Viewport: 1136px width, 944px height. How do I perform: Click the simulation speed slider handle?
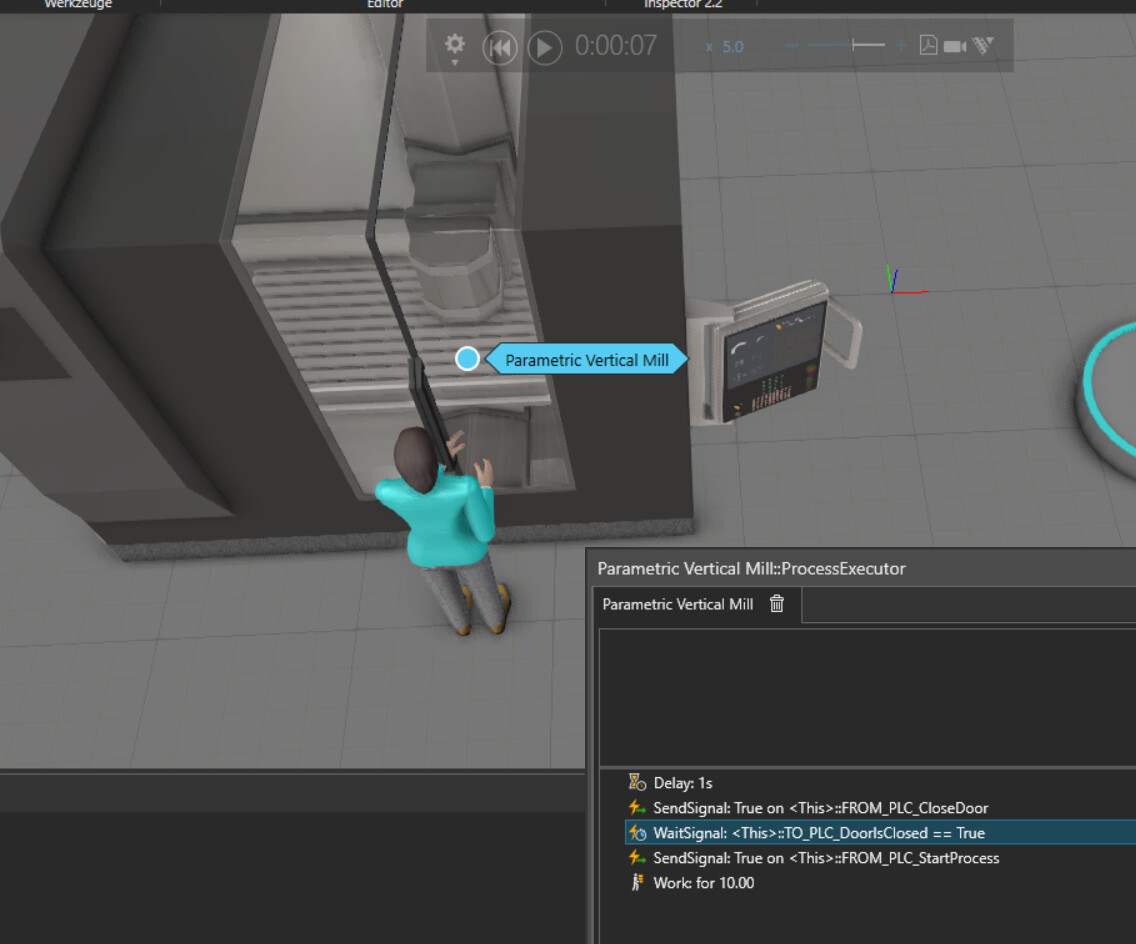click(x=853, y=46)
